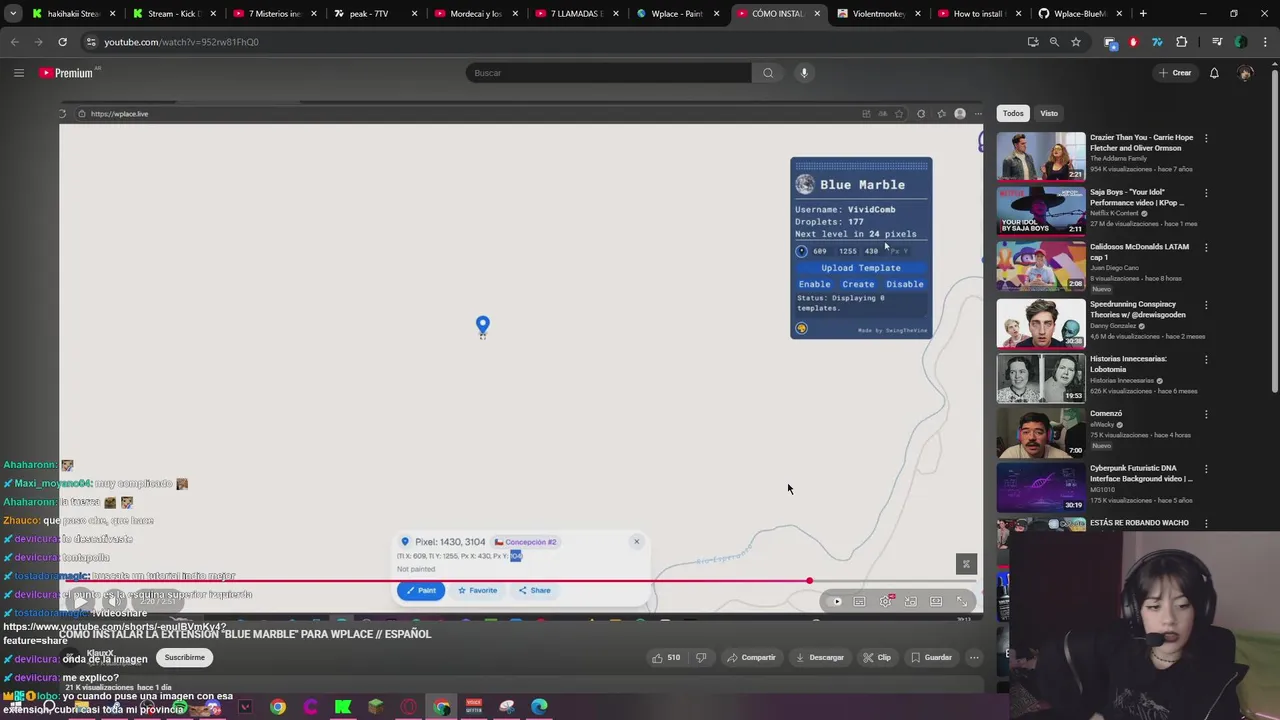Screen dimensions: 1280x720
Task: Go to YouTube Premium home logo
Action: tap(68, 73)
